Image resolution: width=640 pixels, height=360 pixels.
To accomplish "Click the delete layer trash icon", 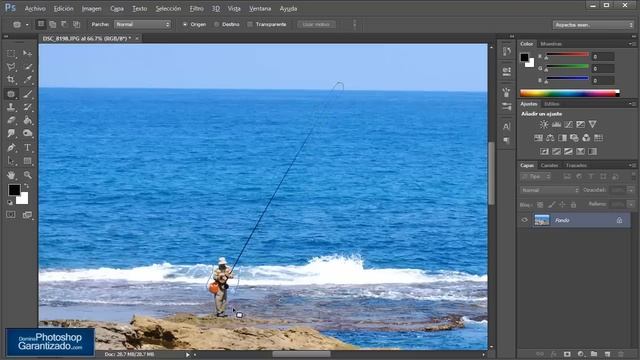I will click(620, 354).
